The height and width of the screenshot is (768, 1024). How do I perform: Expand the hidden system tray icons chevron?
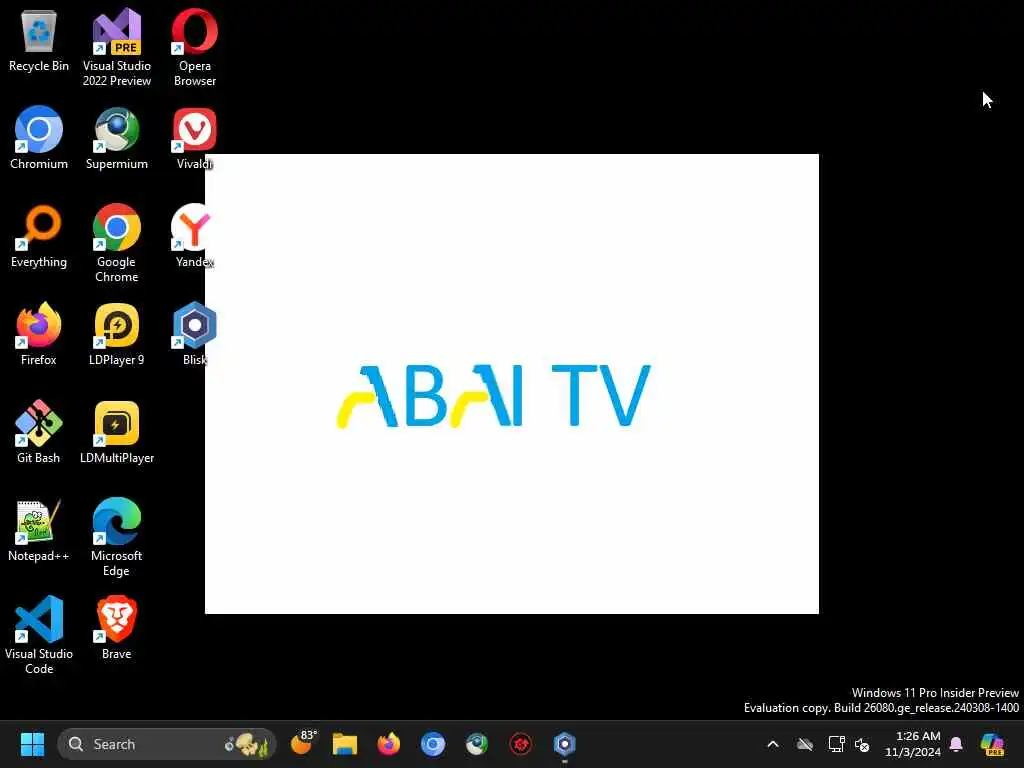point(773,744)
